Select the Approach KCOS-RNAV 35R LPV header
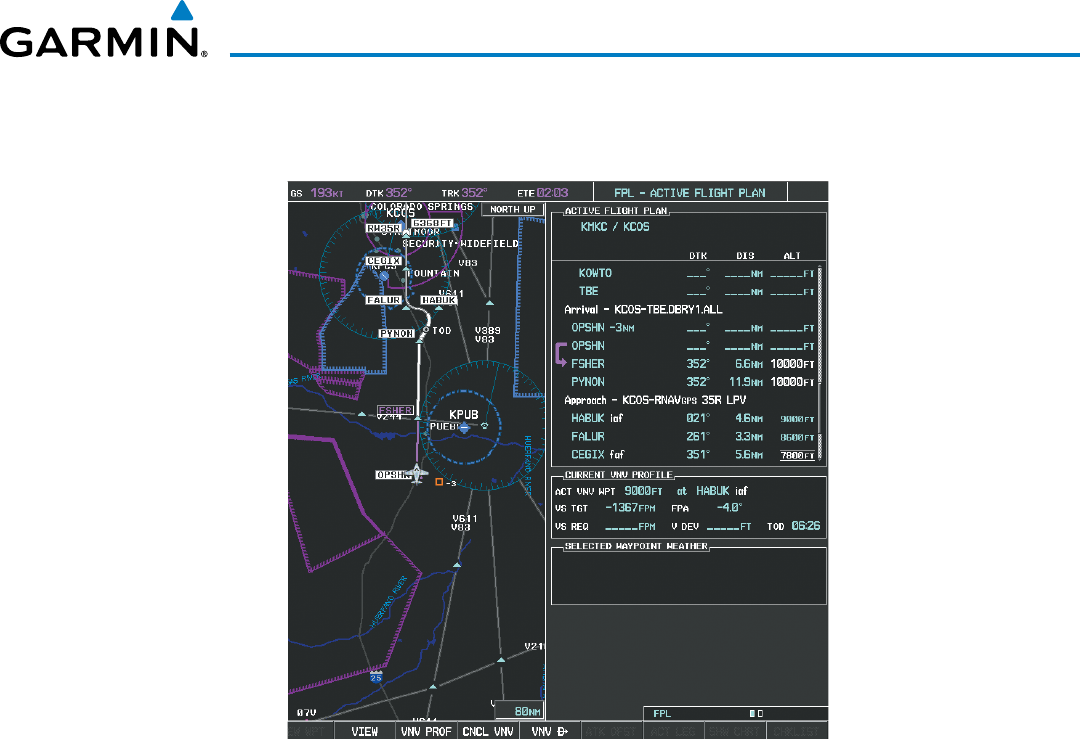The image size is (1080, 739). [655, 400]
